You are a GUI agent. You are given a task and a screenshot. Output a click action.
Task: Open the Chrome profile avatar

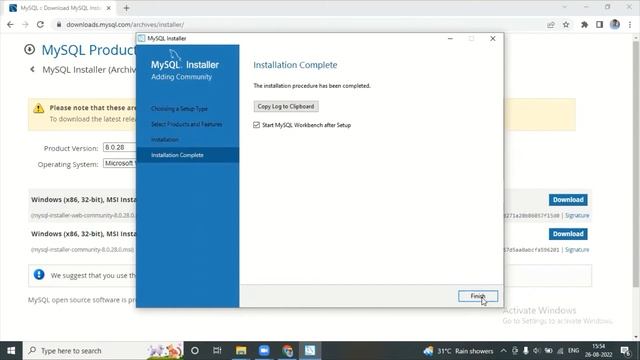click(x=615, y=24)
